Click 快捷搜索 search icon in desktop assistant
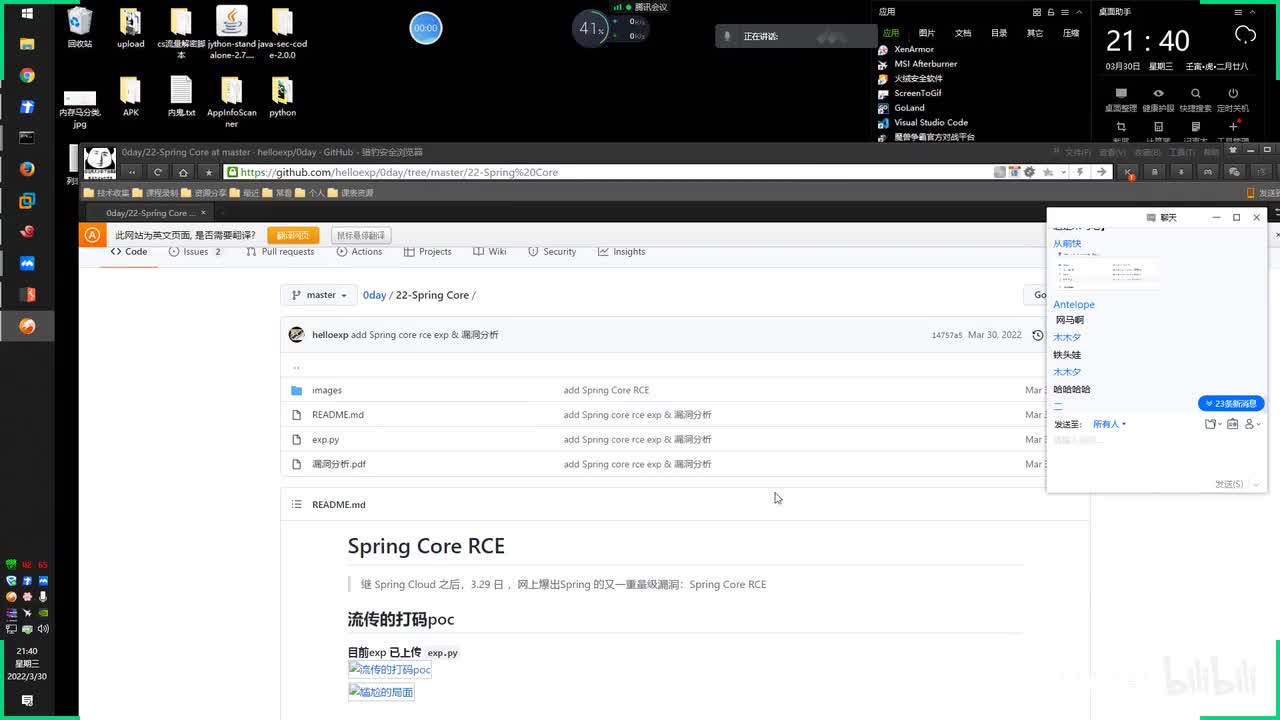Screen dimensions: 1280x720 point(1195,94)
